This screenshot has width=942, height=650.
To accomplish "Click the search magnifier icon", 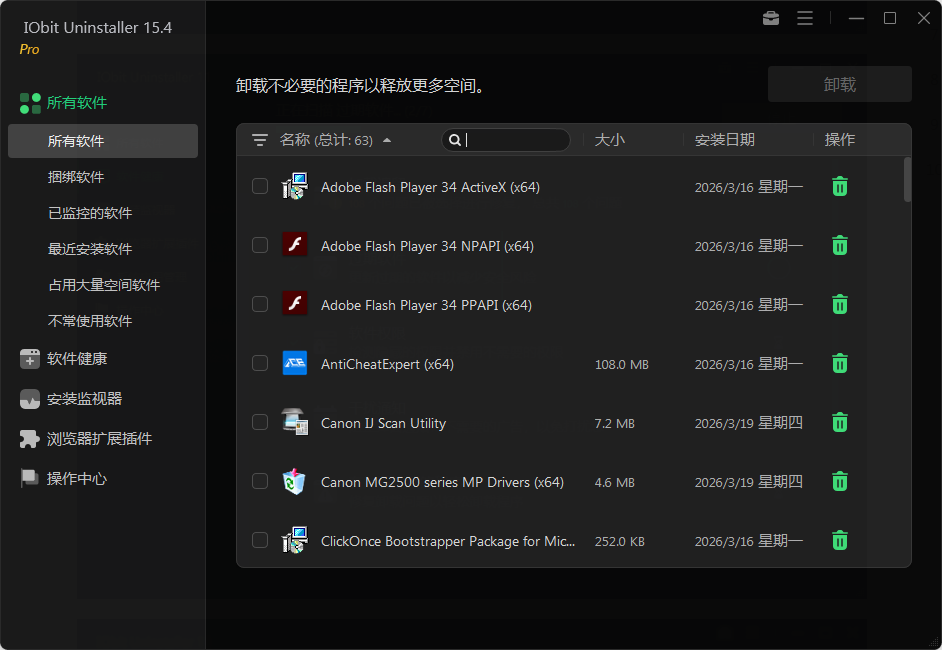I will tap(455, 140).
